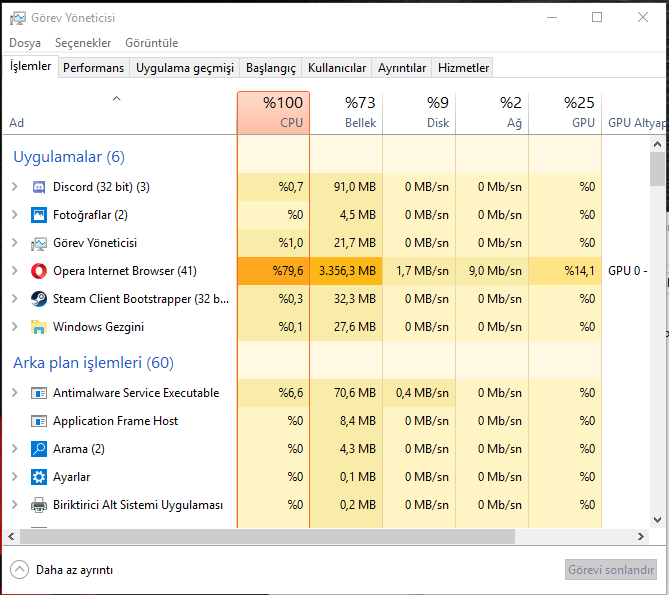Select the Application Frame Host row
669x595 pixels.
tap(115, 421)
